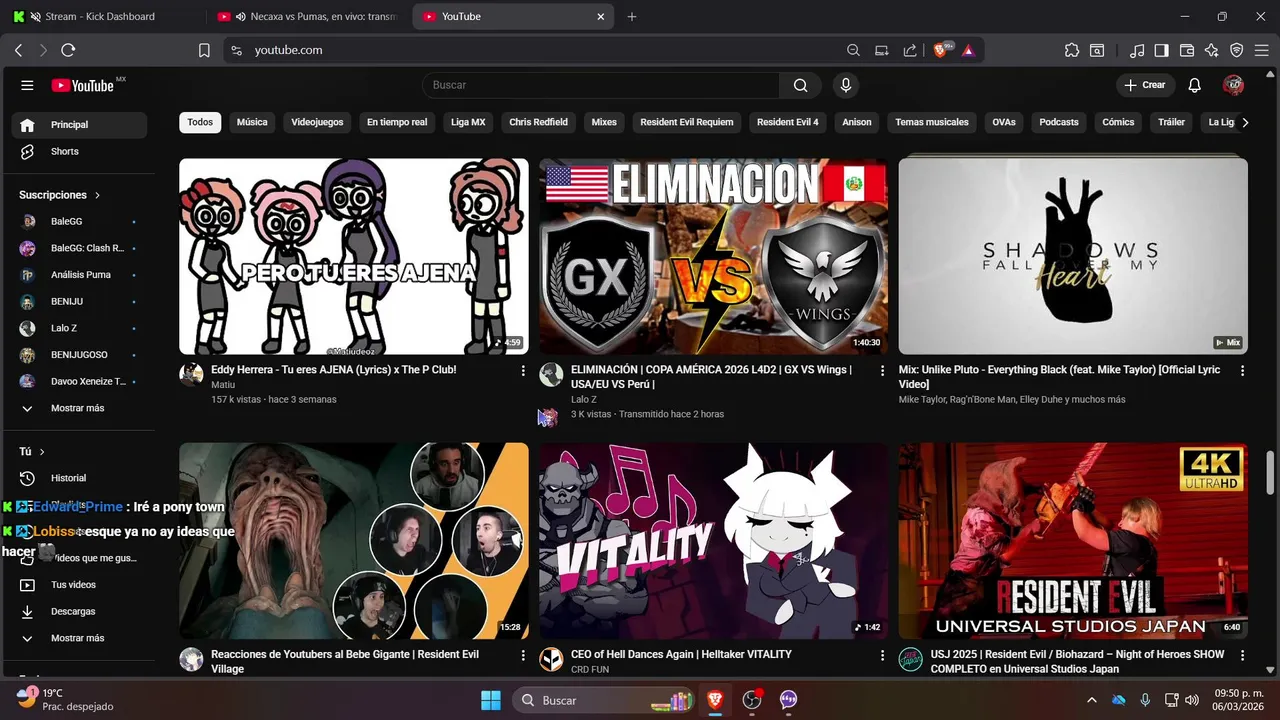
Task: Open the account avatar menu
Action: tap(1233, 85)
